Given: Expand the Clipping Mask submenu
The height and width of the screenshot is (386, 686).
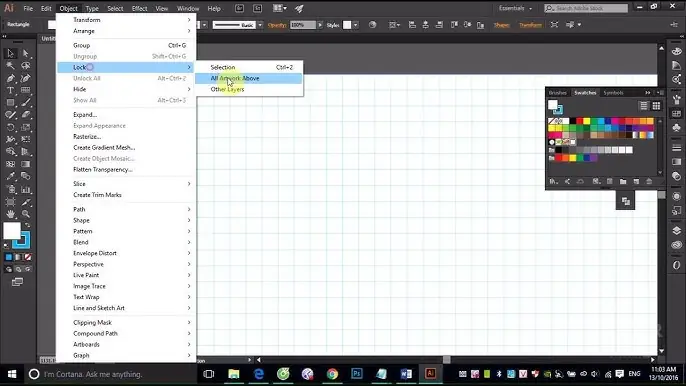Looking at the screenshot, I should (x=126, y=323).
